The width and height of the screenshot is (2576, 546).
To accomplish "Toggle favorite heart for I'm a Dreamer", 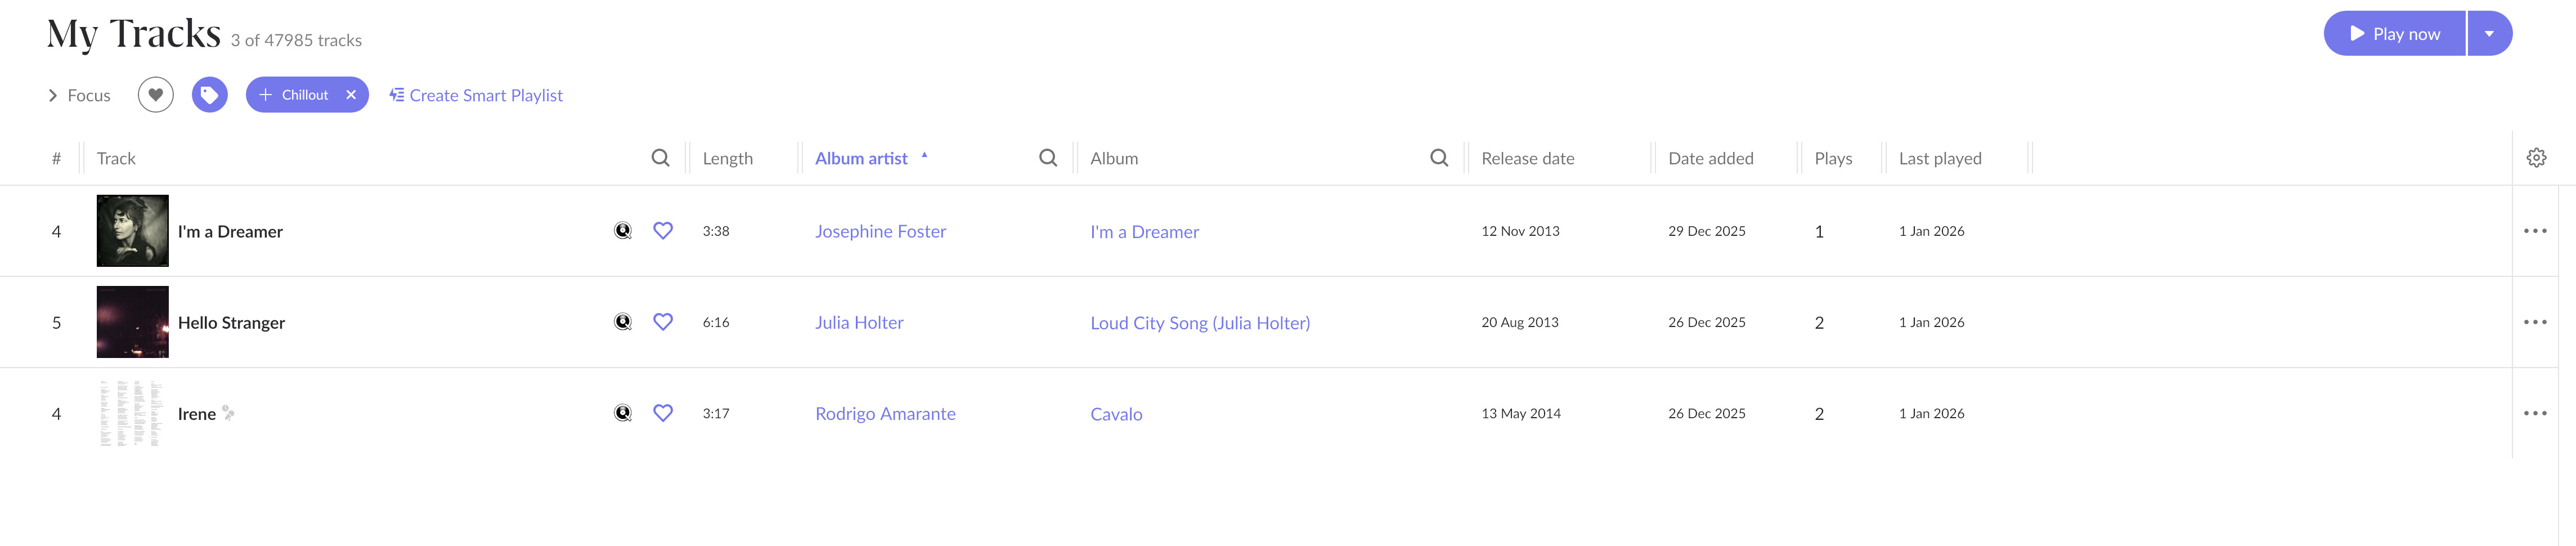I will pos(662,231).
